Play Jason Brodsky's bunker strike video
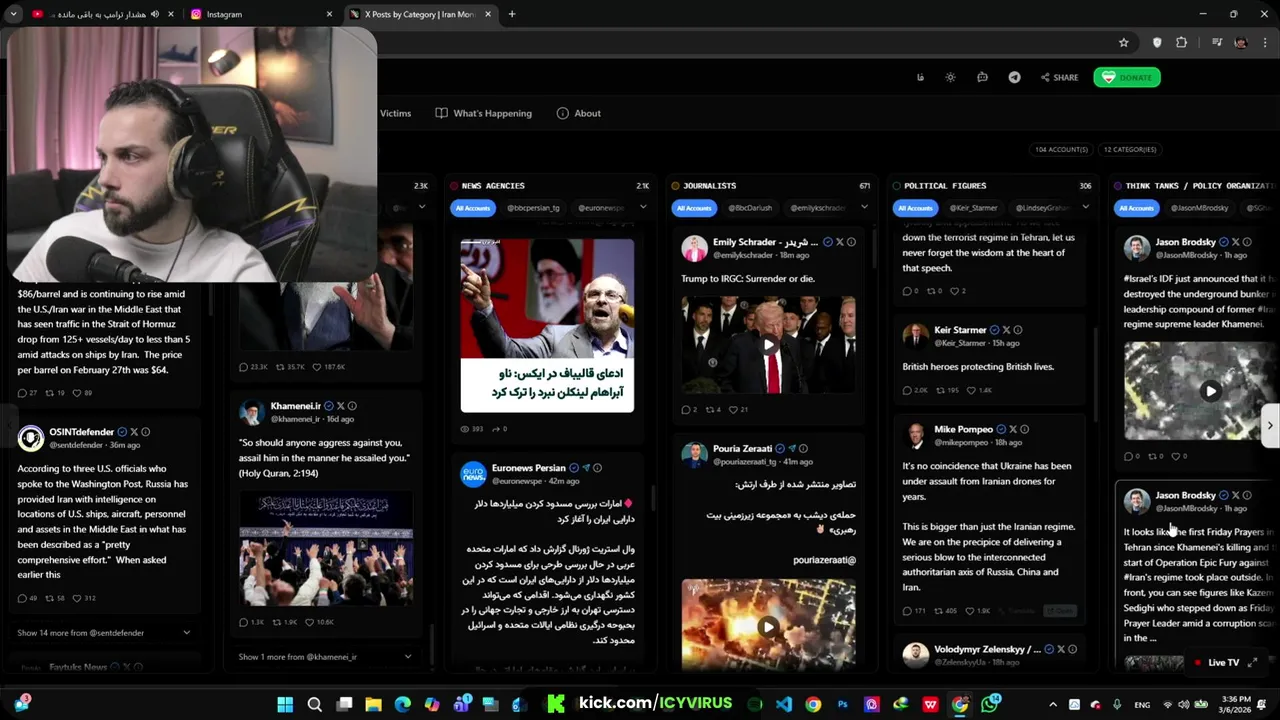Screen dimensions: 1280x720 coord(1210,391)
